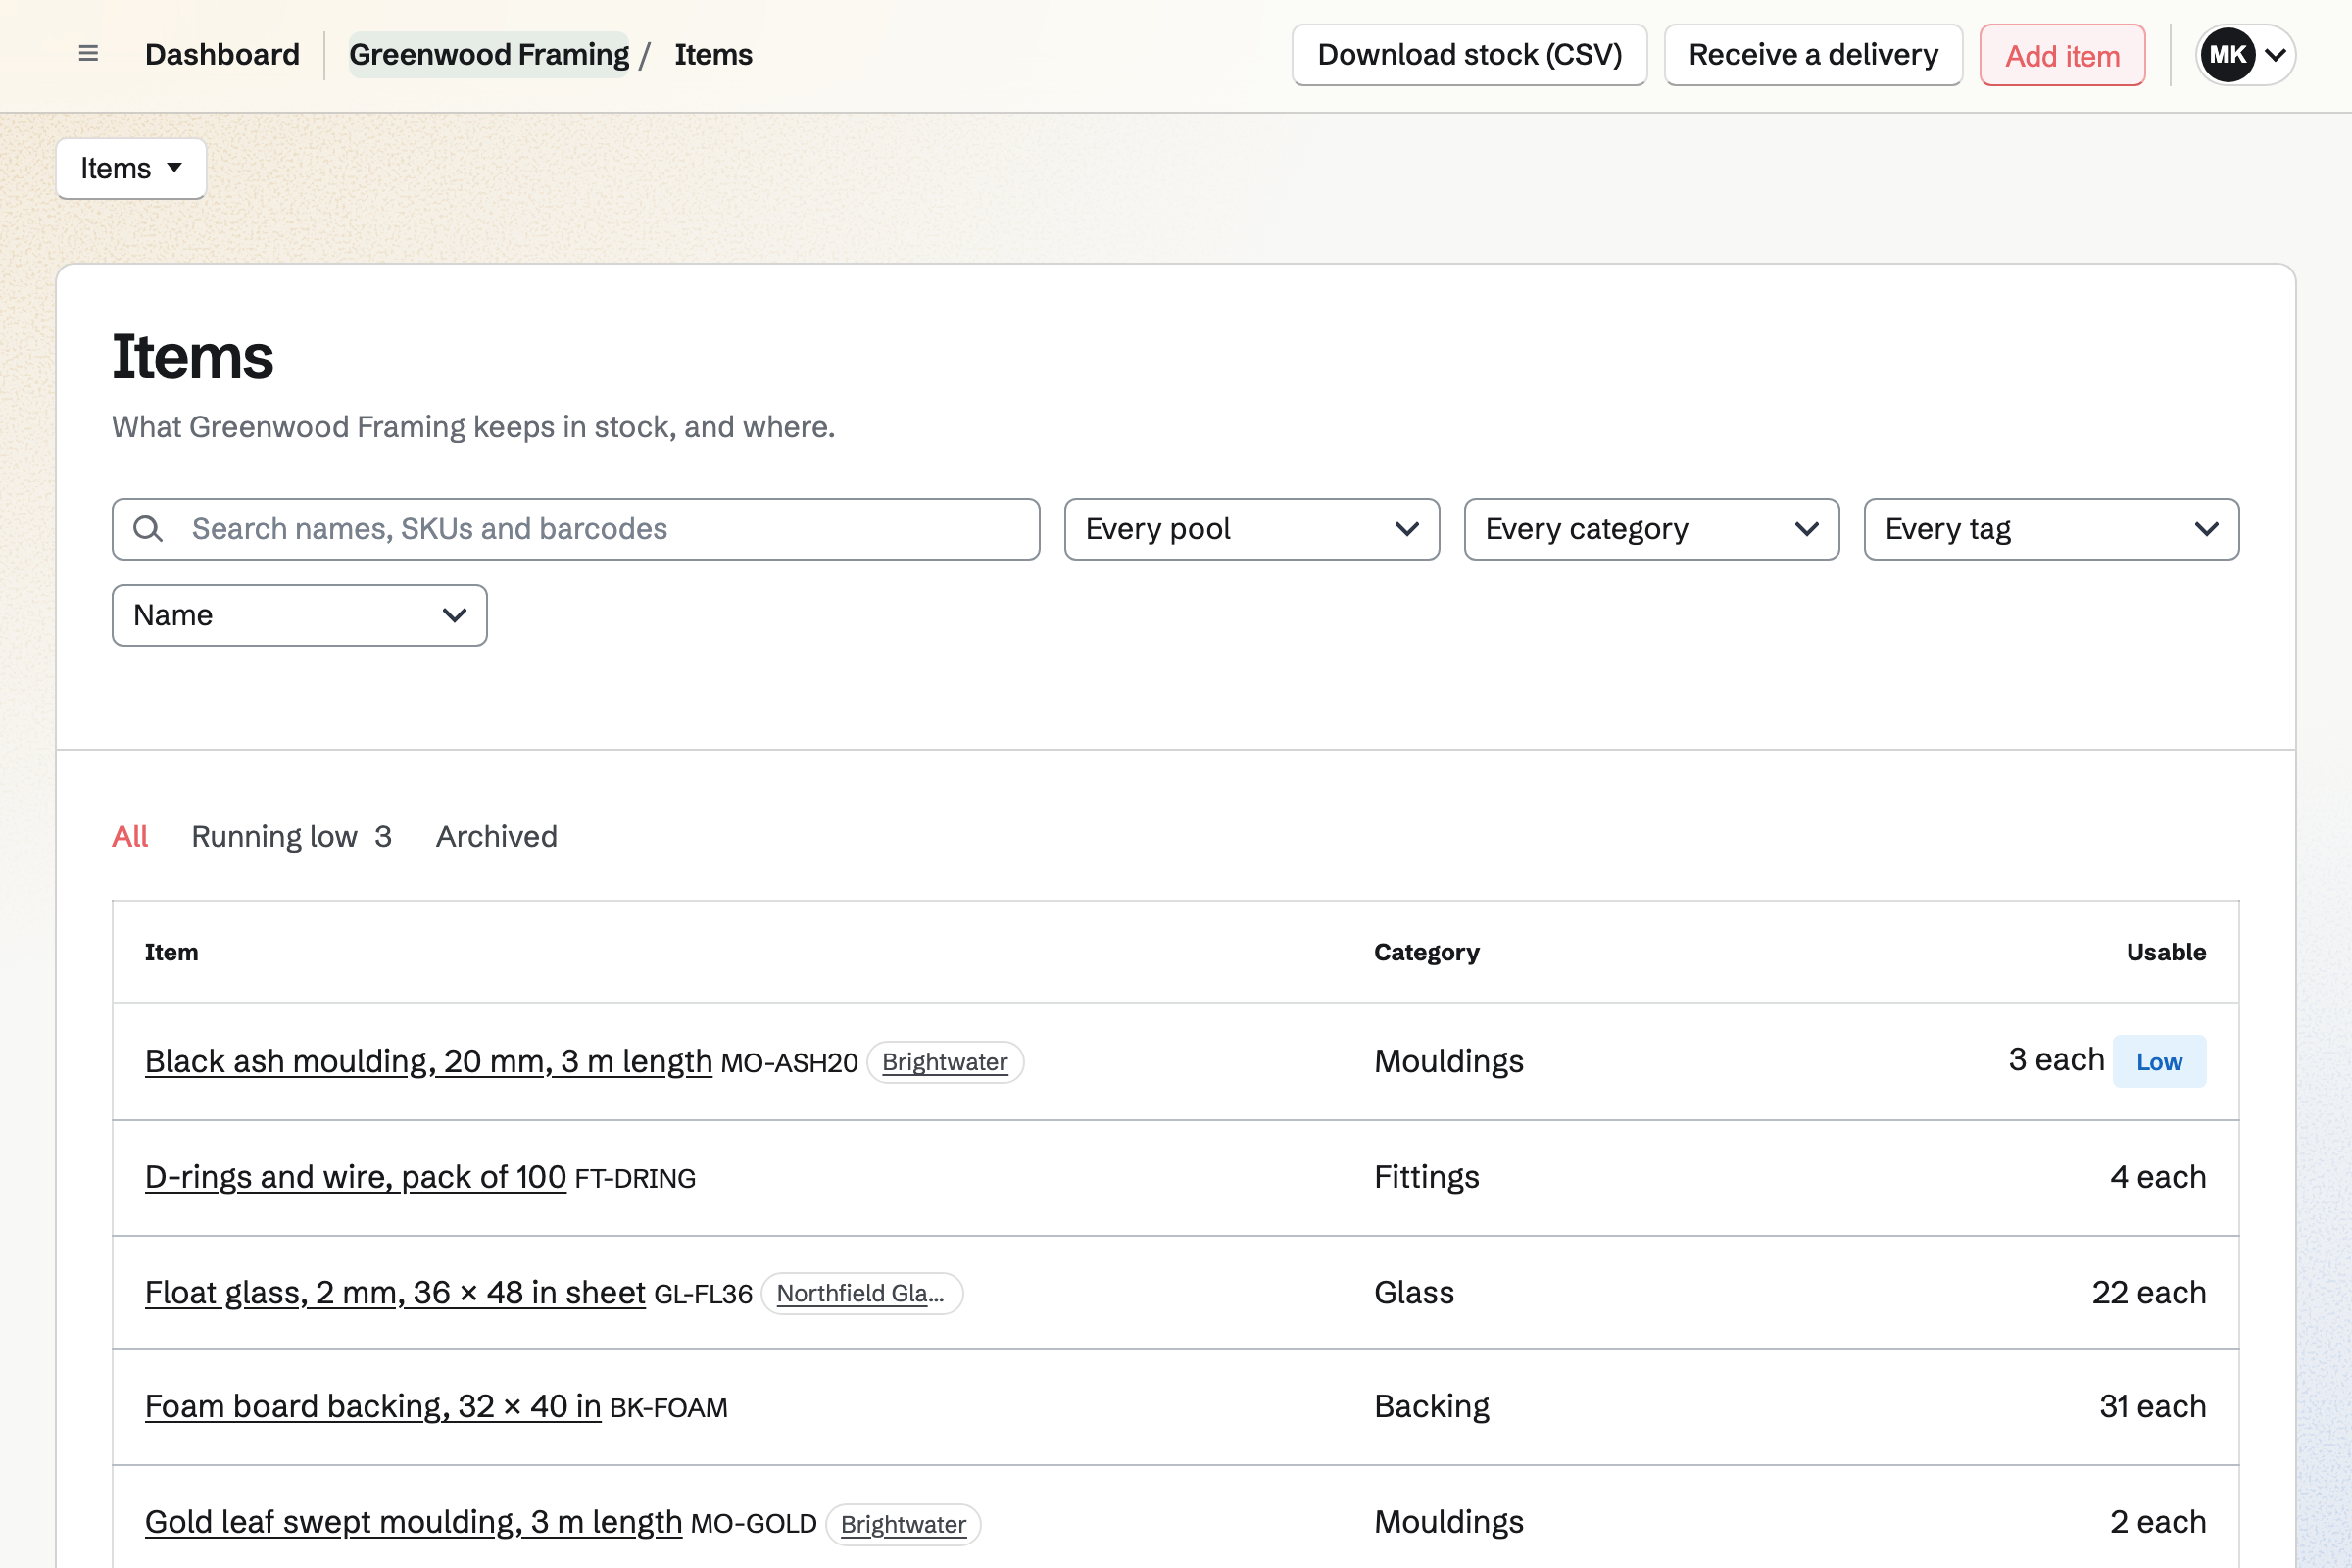This screenshot has width=2352, height=1568.
Task: Open the Name sort dropdown
Action: pos(299,615)
